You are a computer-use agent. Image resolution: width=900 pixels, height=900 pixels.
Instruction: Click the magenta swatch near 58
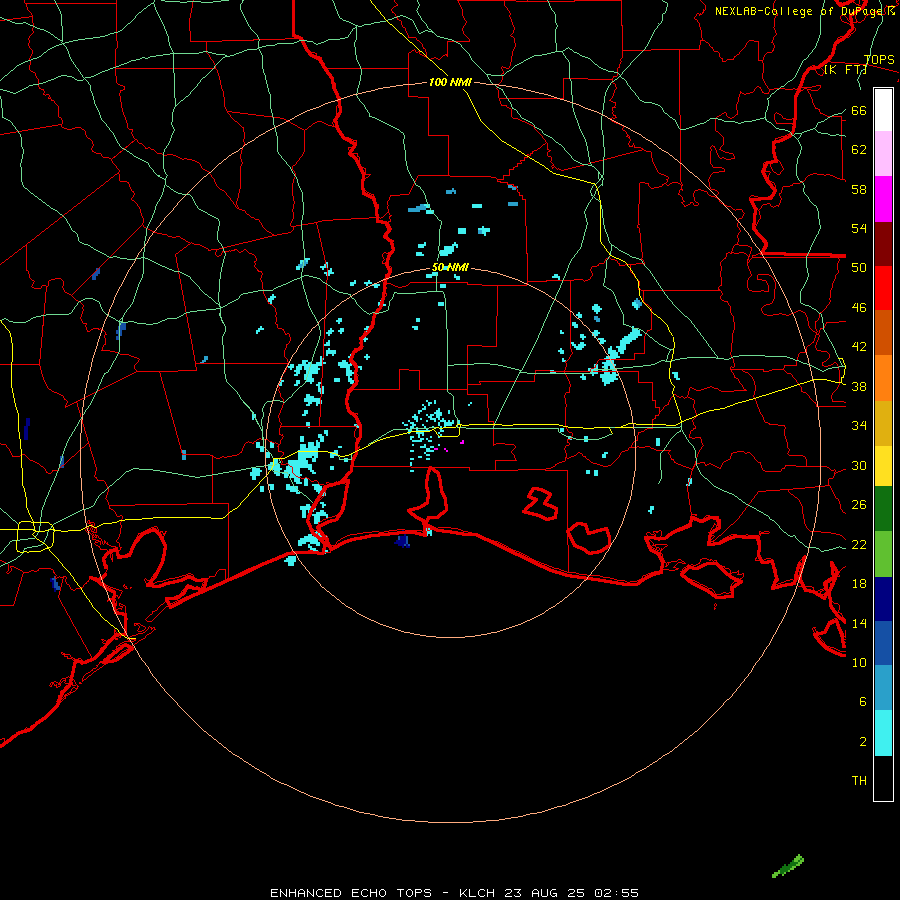tap(883, 199)
